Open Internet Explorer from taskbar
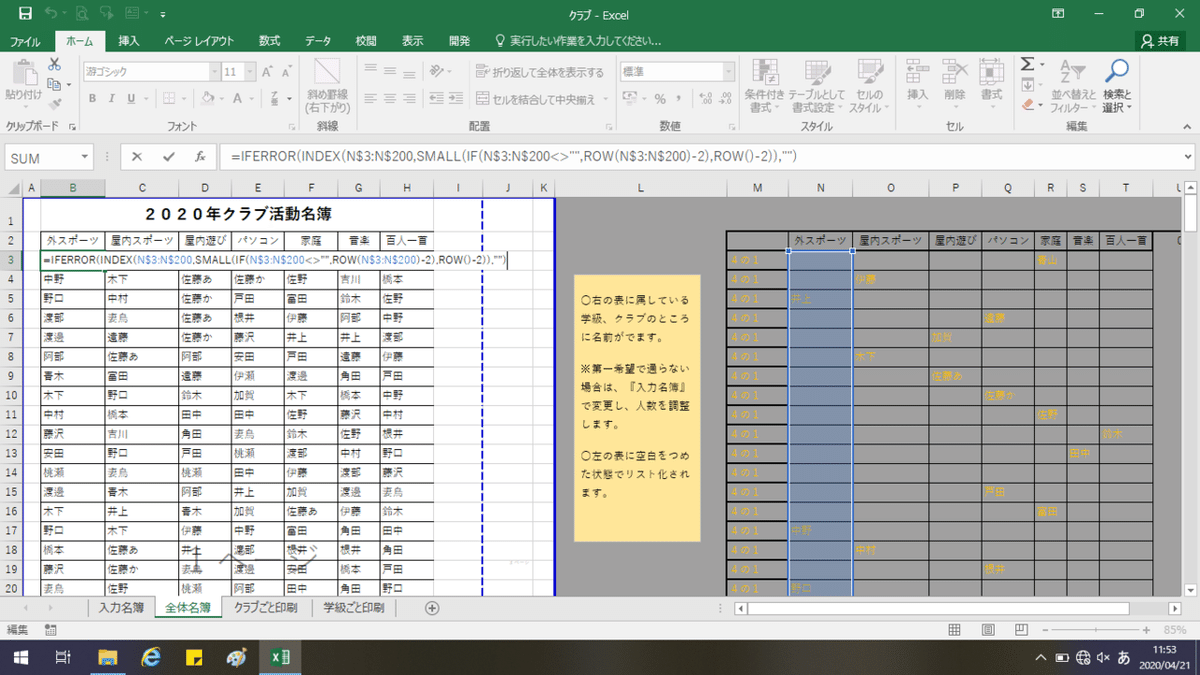The height and width of the screenshot is (675, 1200). coord(151,658)
